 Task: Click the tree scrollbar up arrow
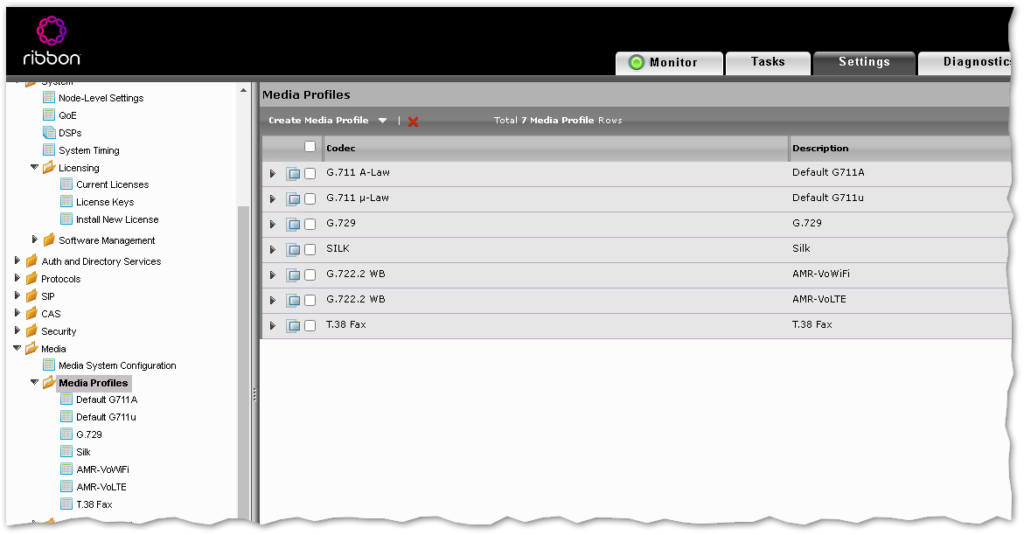point(244,90)
